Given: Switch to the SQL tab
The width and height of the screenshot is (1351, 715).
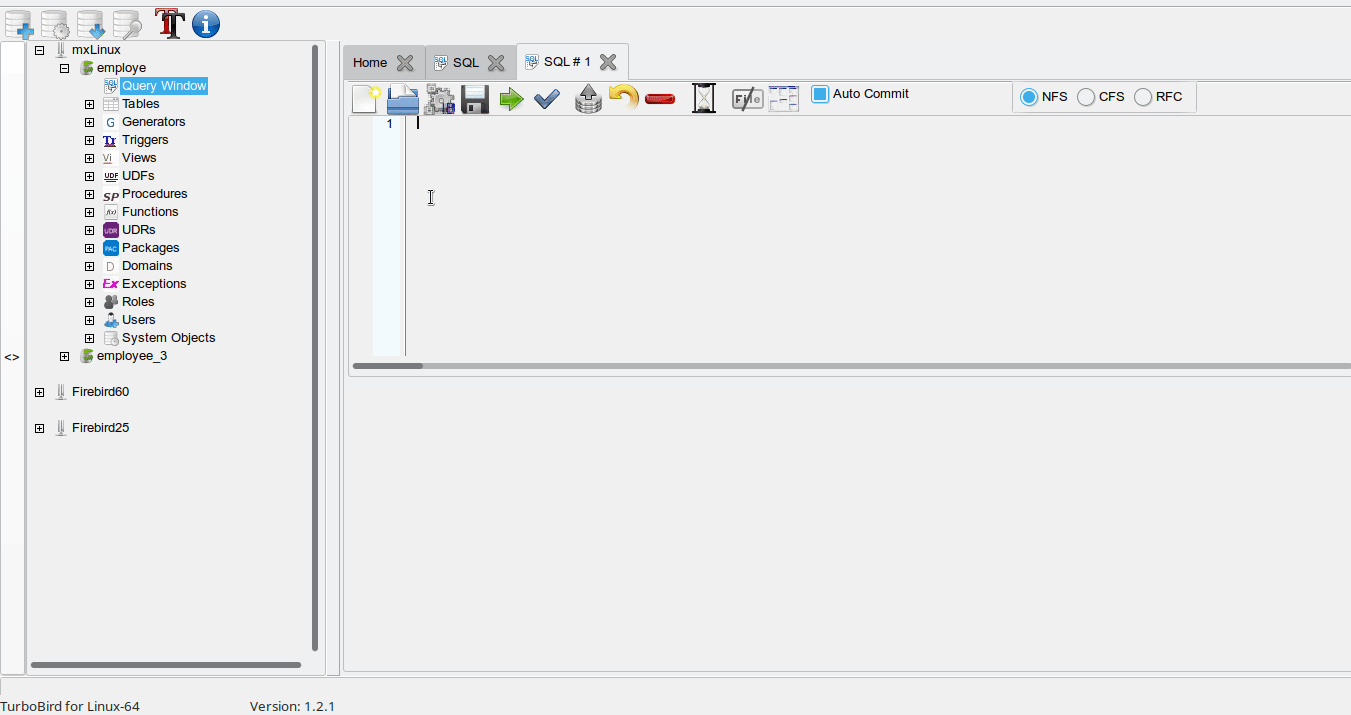Looking at the screenshot, I should pos(465,62).
